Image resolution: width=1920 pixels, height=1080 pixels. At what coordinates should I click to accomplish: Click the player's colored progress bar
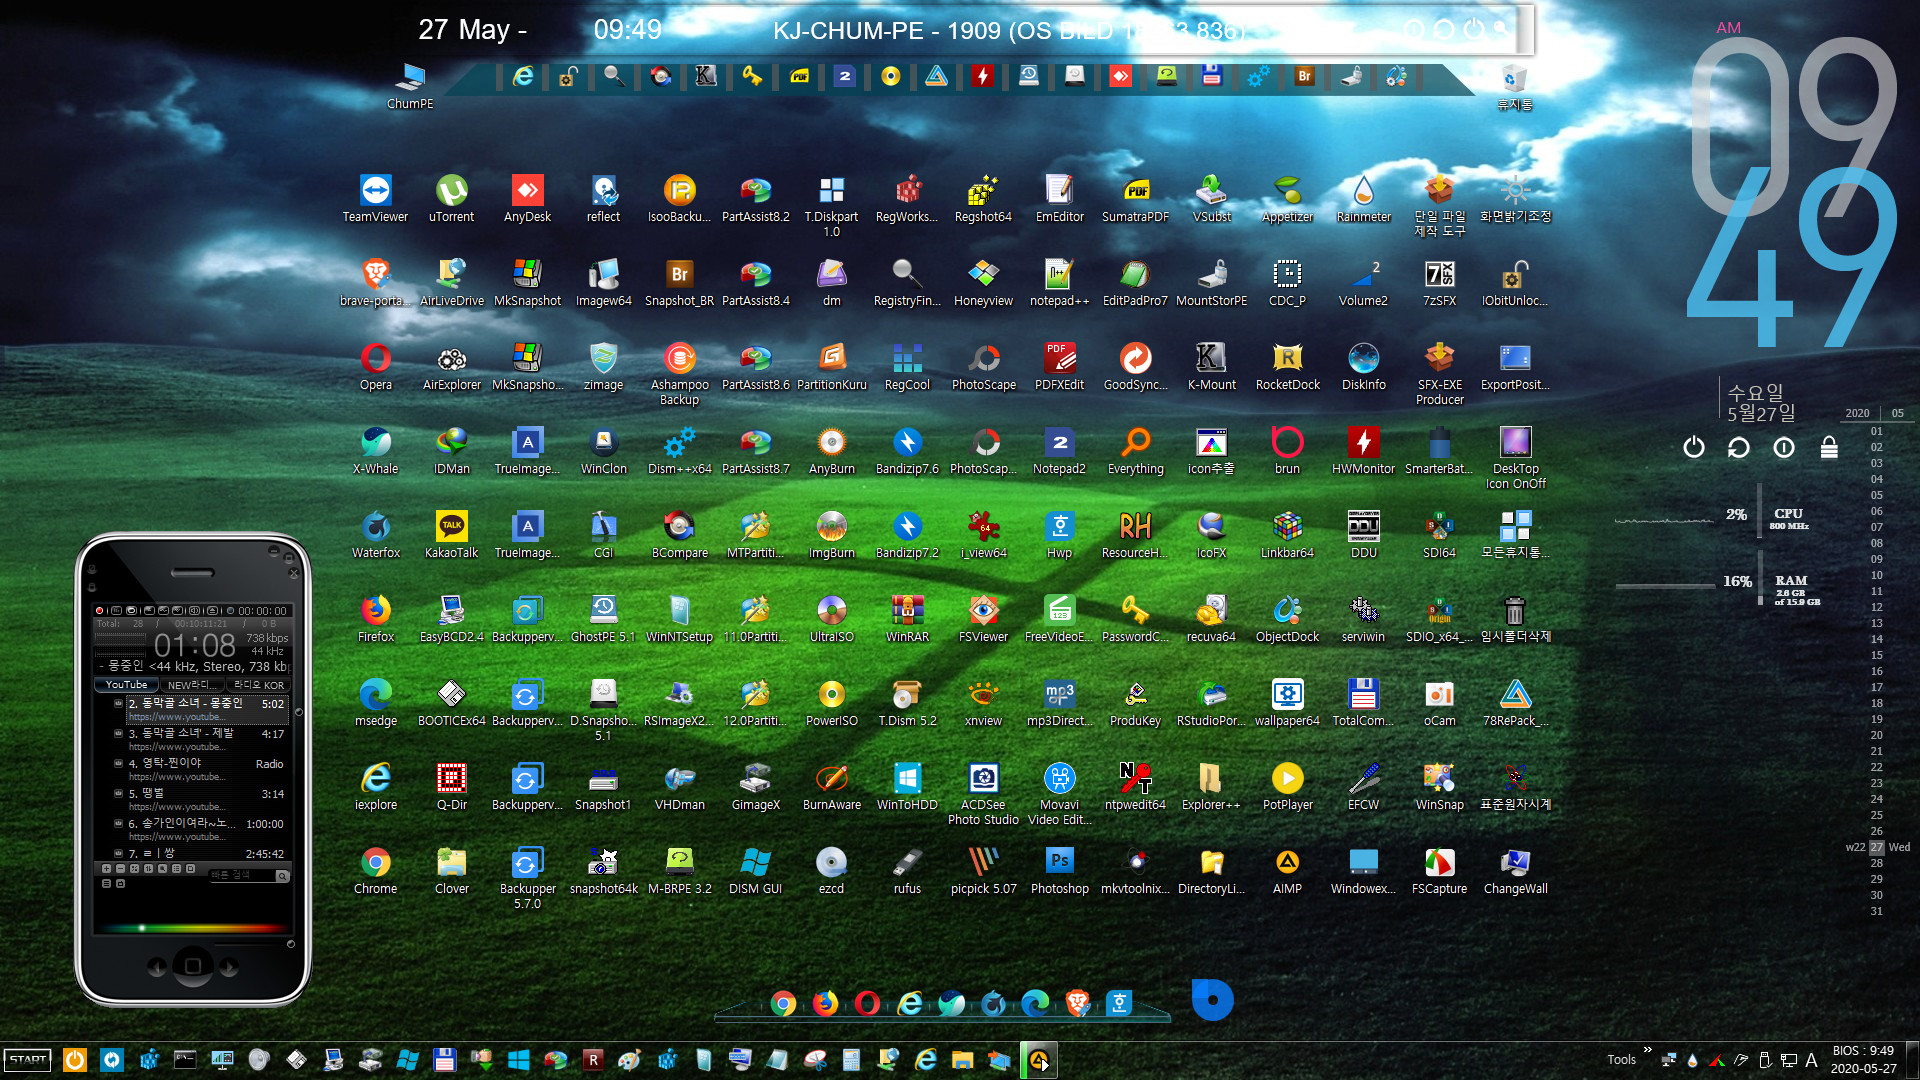pos(193,928)
